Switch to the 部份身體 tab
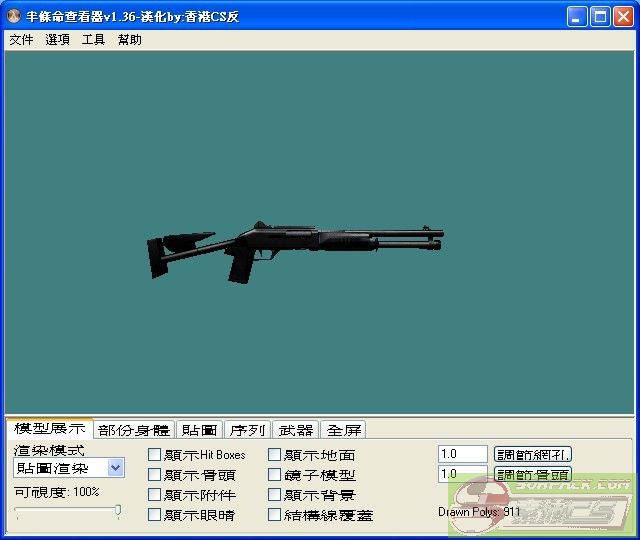 [x=134, y=430]
